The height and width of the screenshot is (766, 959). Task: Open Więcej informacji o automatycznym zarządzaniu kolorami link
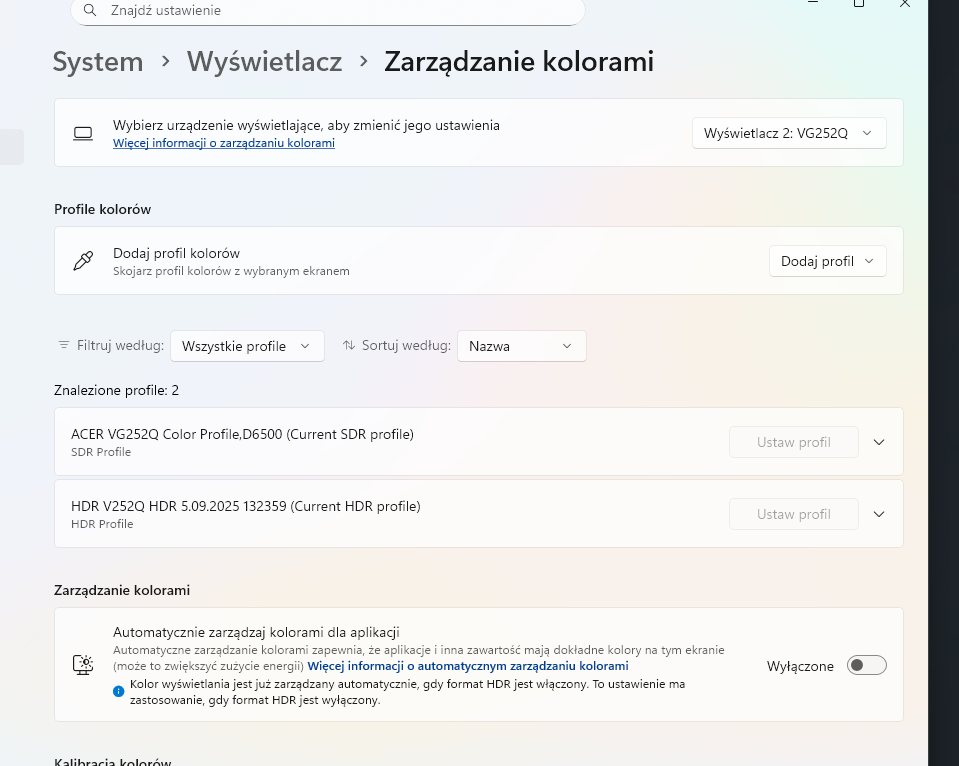[x=468, y=666]
